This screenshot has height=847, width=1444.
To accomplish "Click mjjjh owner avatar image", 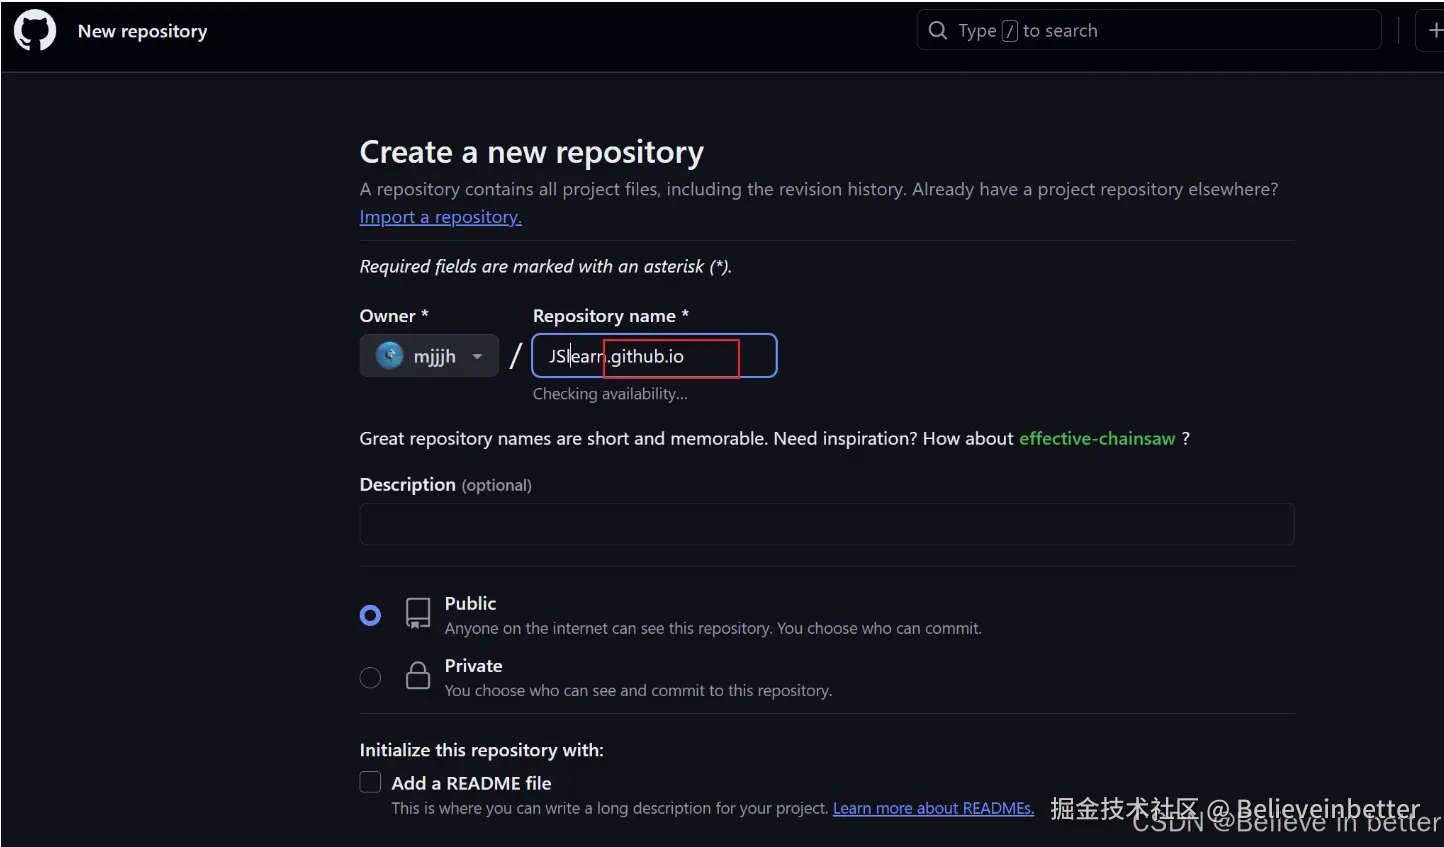I will coord(389,355).
